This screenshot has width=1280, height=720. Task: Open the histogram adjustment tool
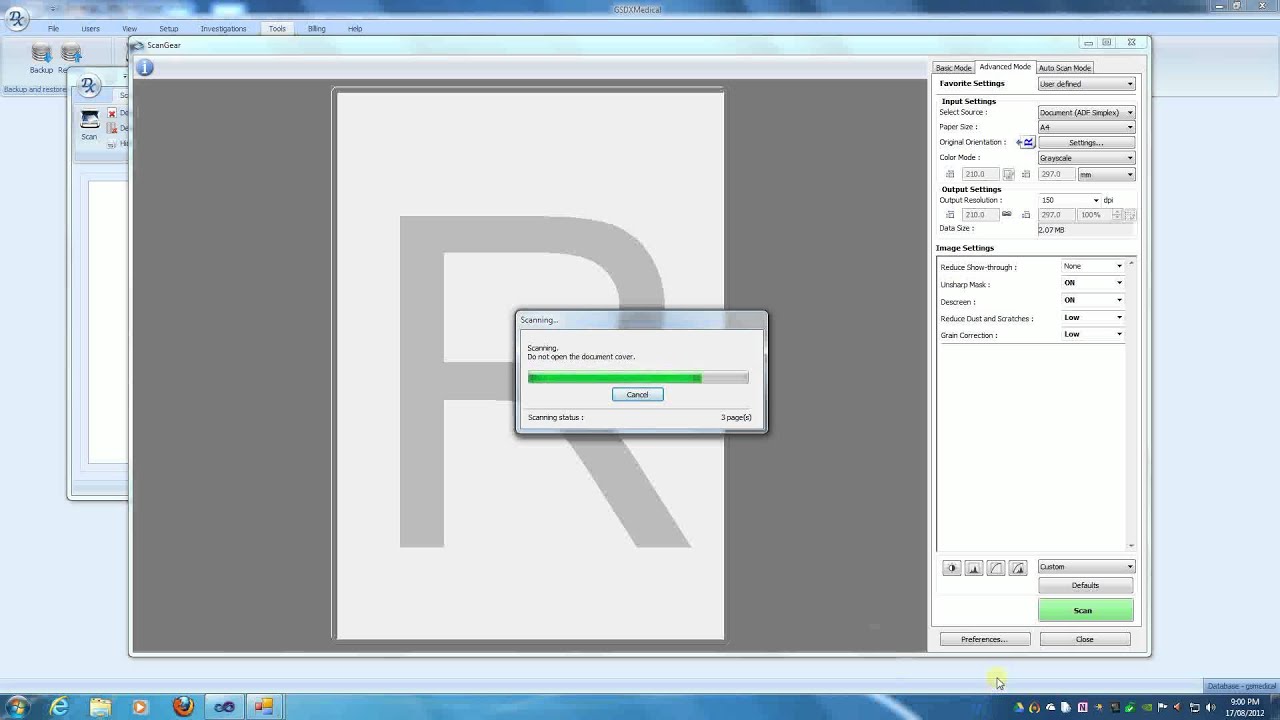973,568
